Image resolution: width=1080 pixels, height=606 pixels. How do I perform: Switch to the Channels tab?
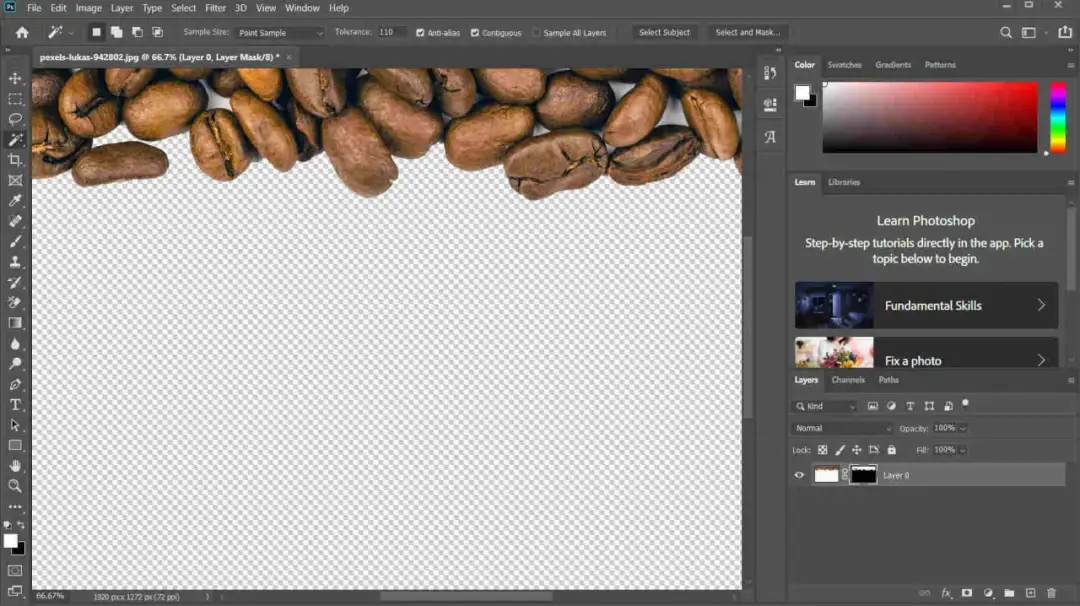848,380
